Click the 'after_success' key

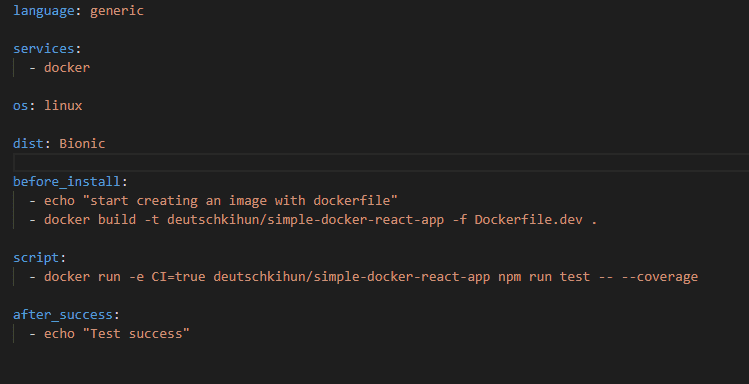63,315
